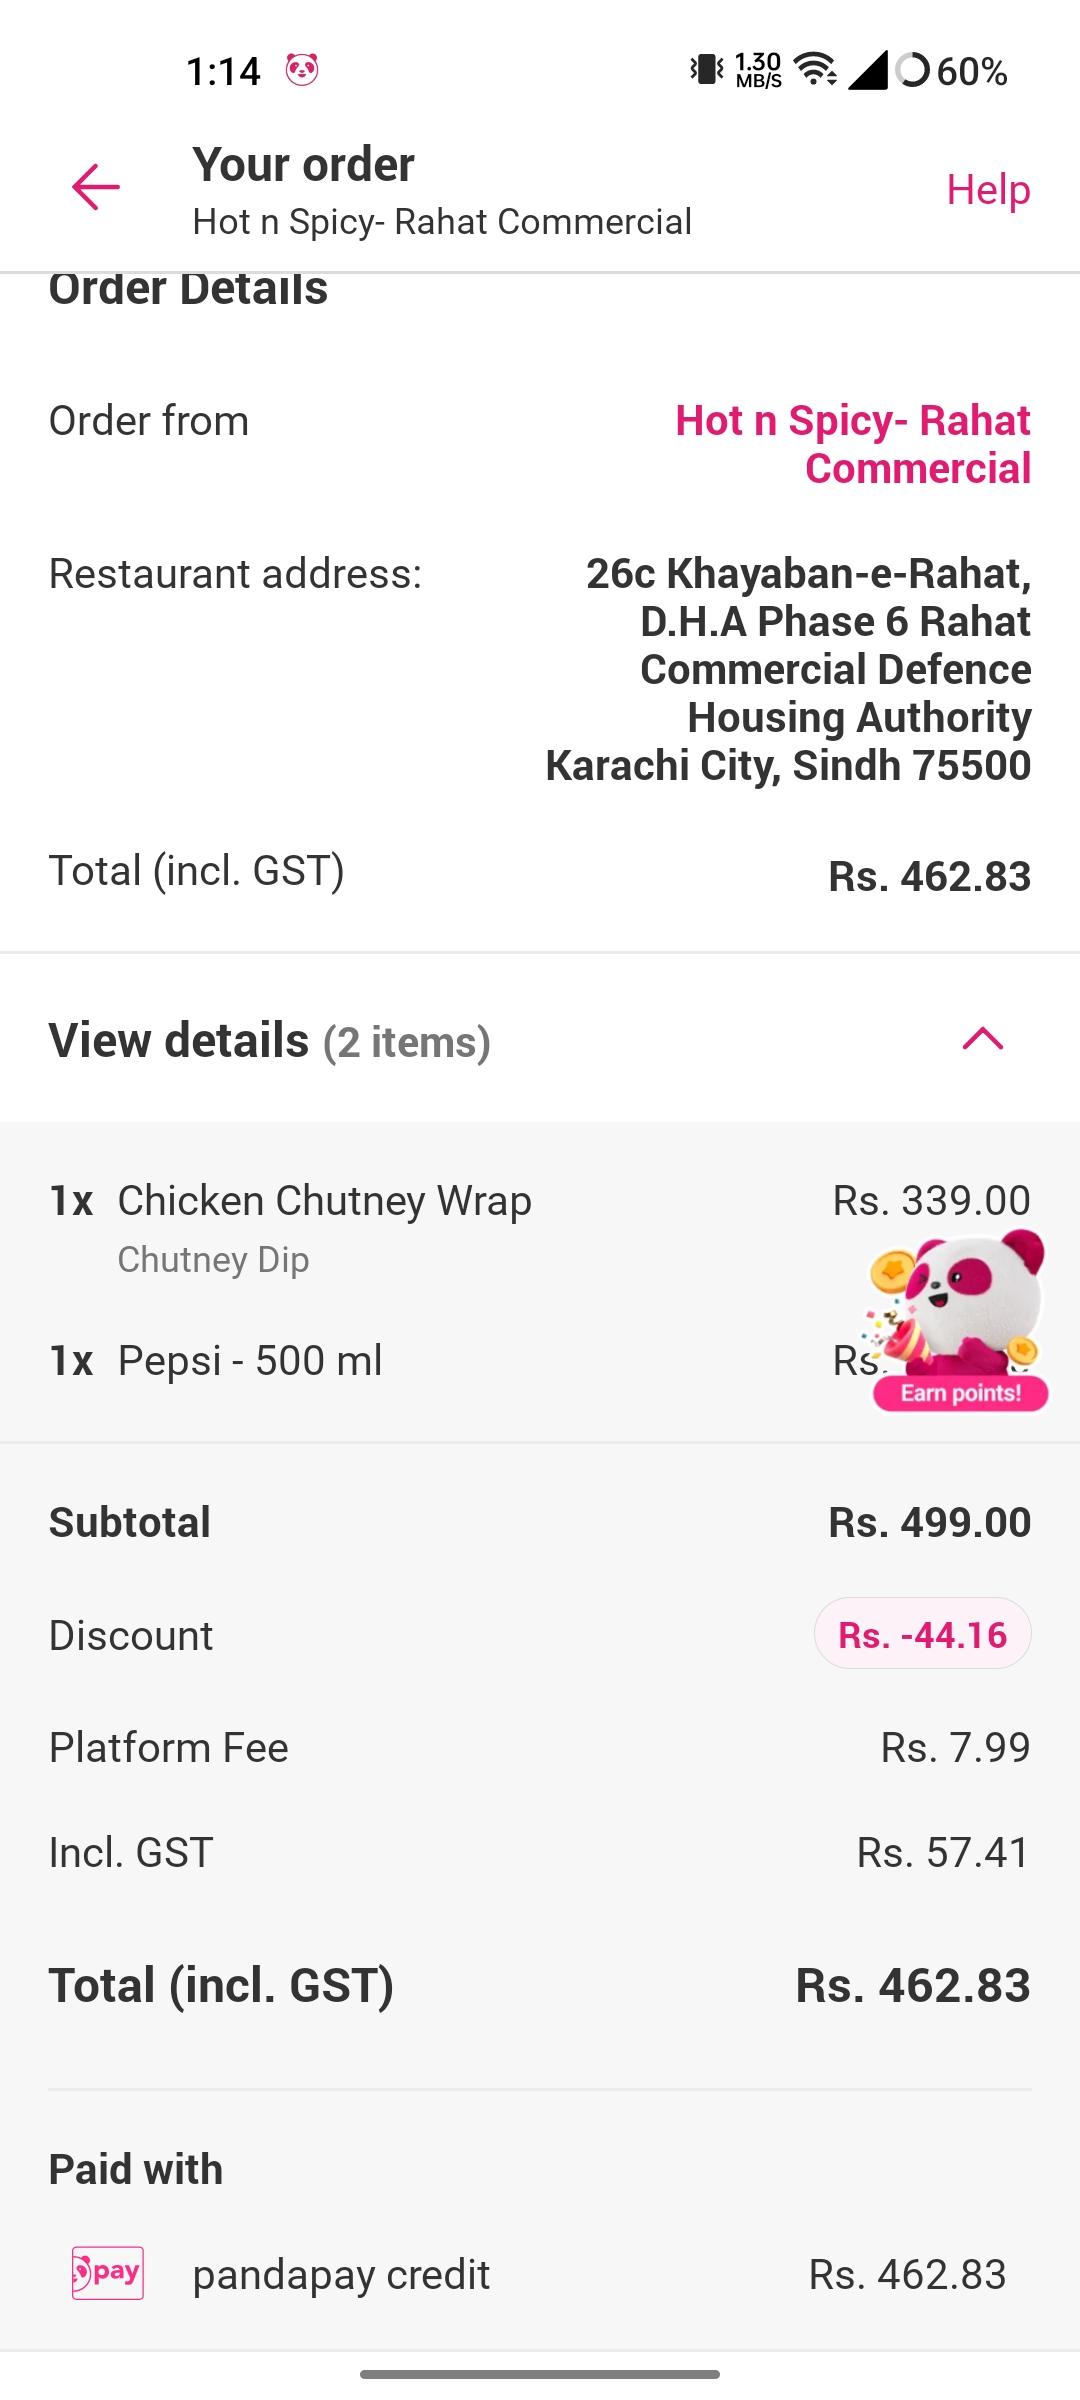Tap the back arrow icon
Screen dimensions: 1080x2400
pyautogui.click(x=96, y=188)
